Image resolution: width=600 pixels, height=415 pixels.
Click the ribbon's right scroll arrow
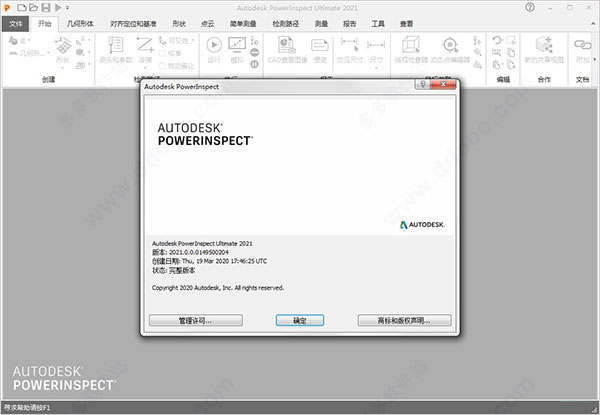tap(595, 59)
